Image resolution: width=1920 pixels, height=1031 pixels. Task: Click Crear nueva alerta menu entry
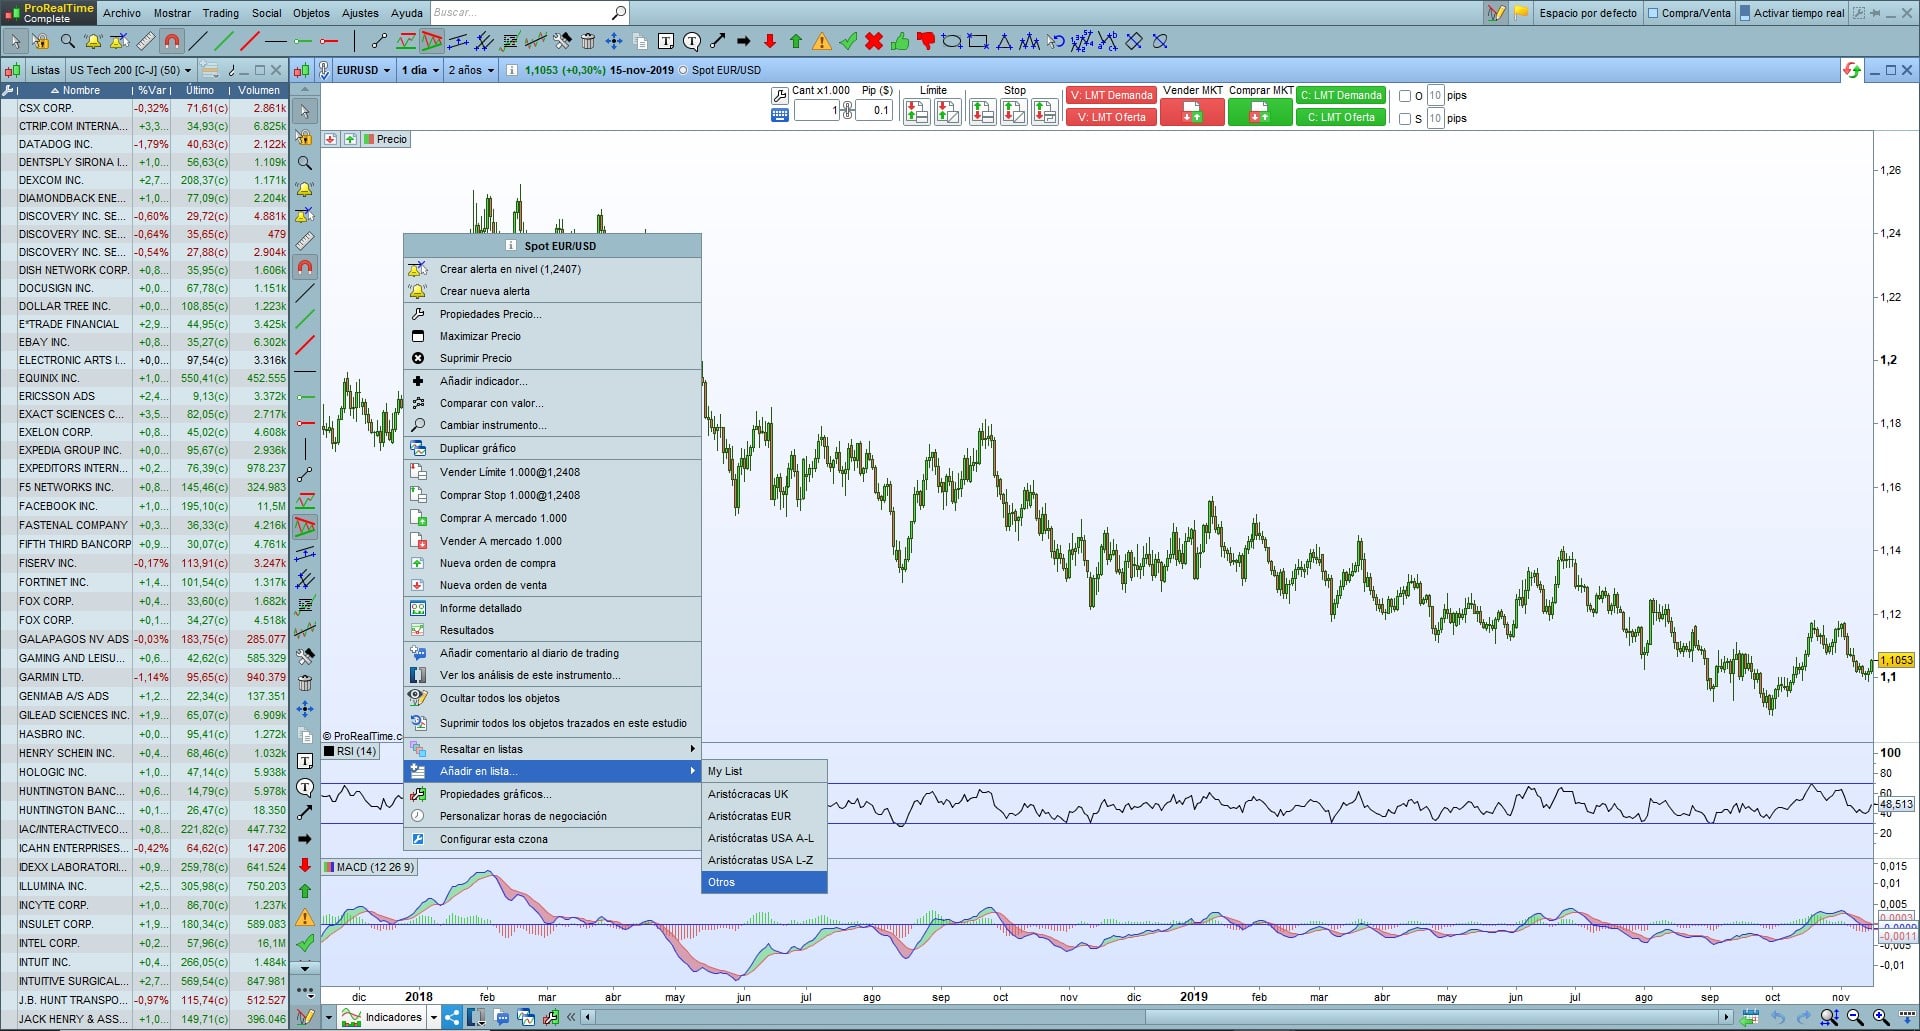pos(552,291)
